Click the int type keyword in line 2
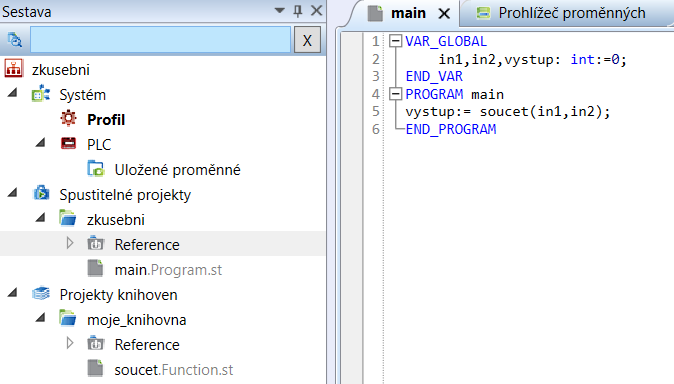674x384 pixels. click(582, 59)
